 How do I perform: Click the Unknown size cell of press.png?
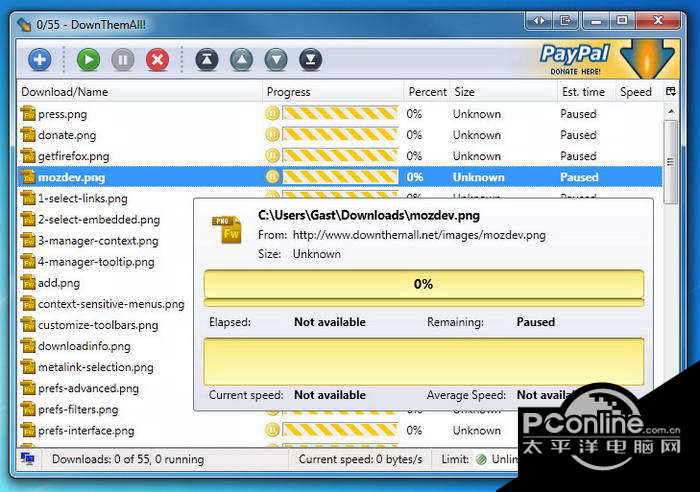(x=477, y=114)
